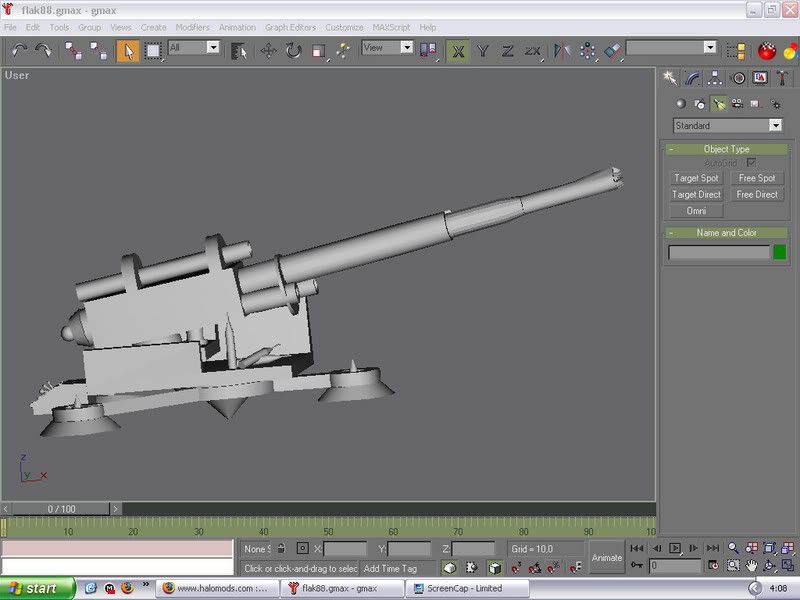
Task: Toggle Restrict to Z axis
Action: 507,51
